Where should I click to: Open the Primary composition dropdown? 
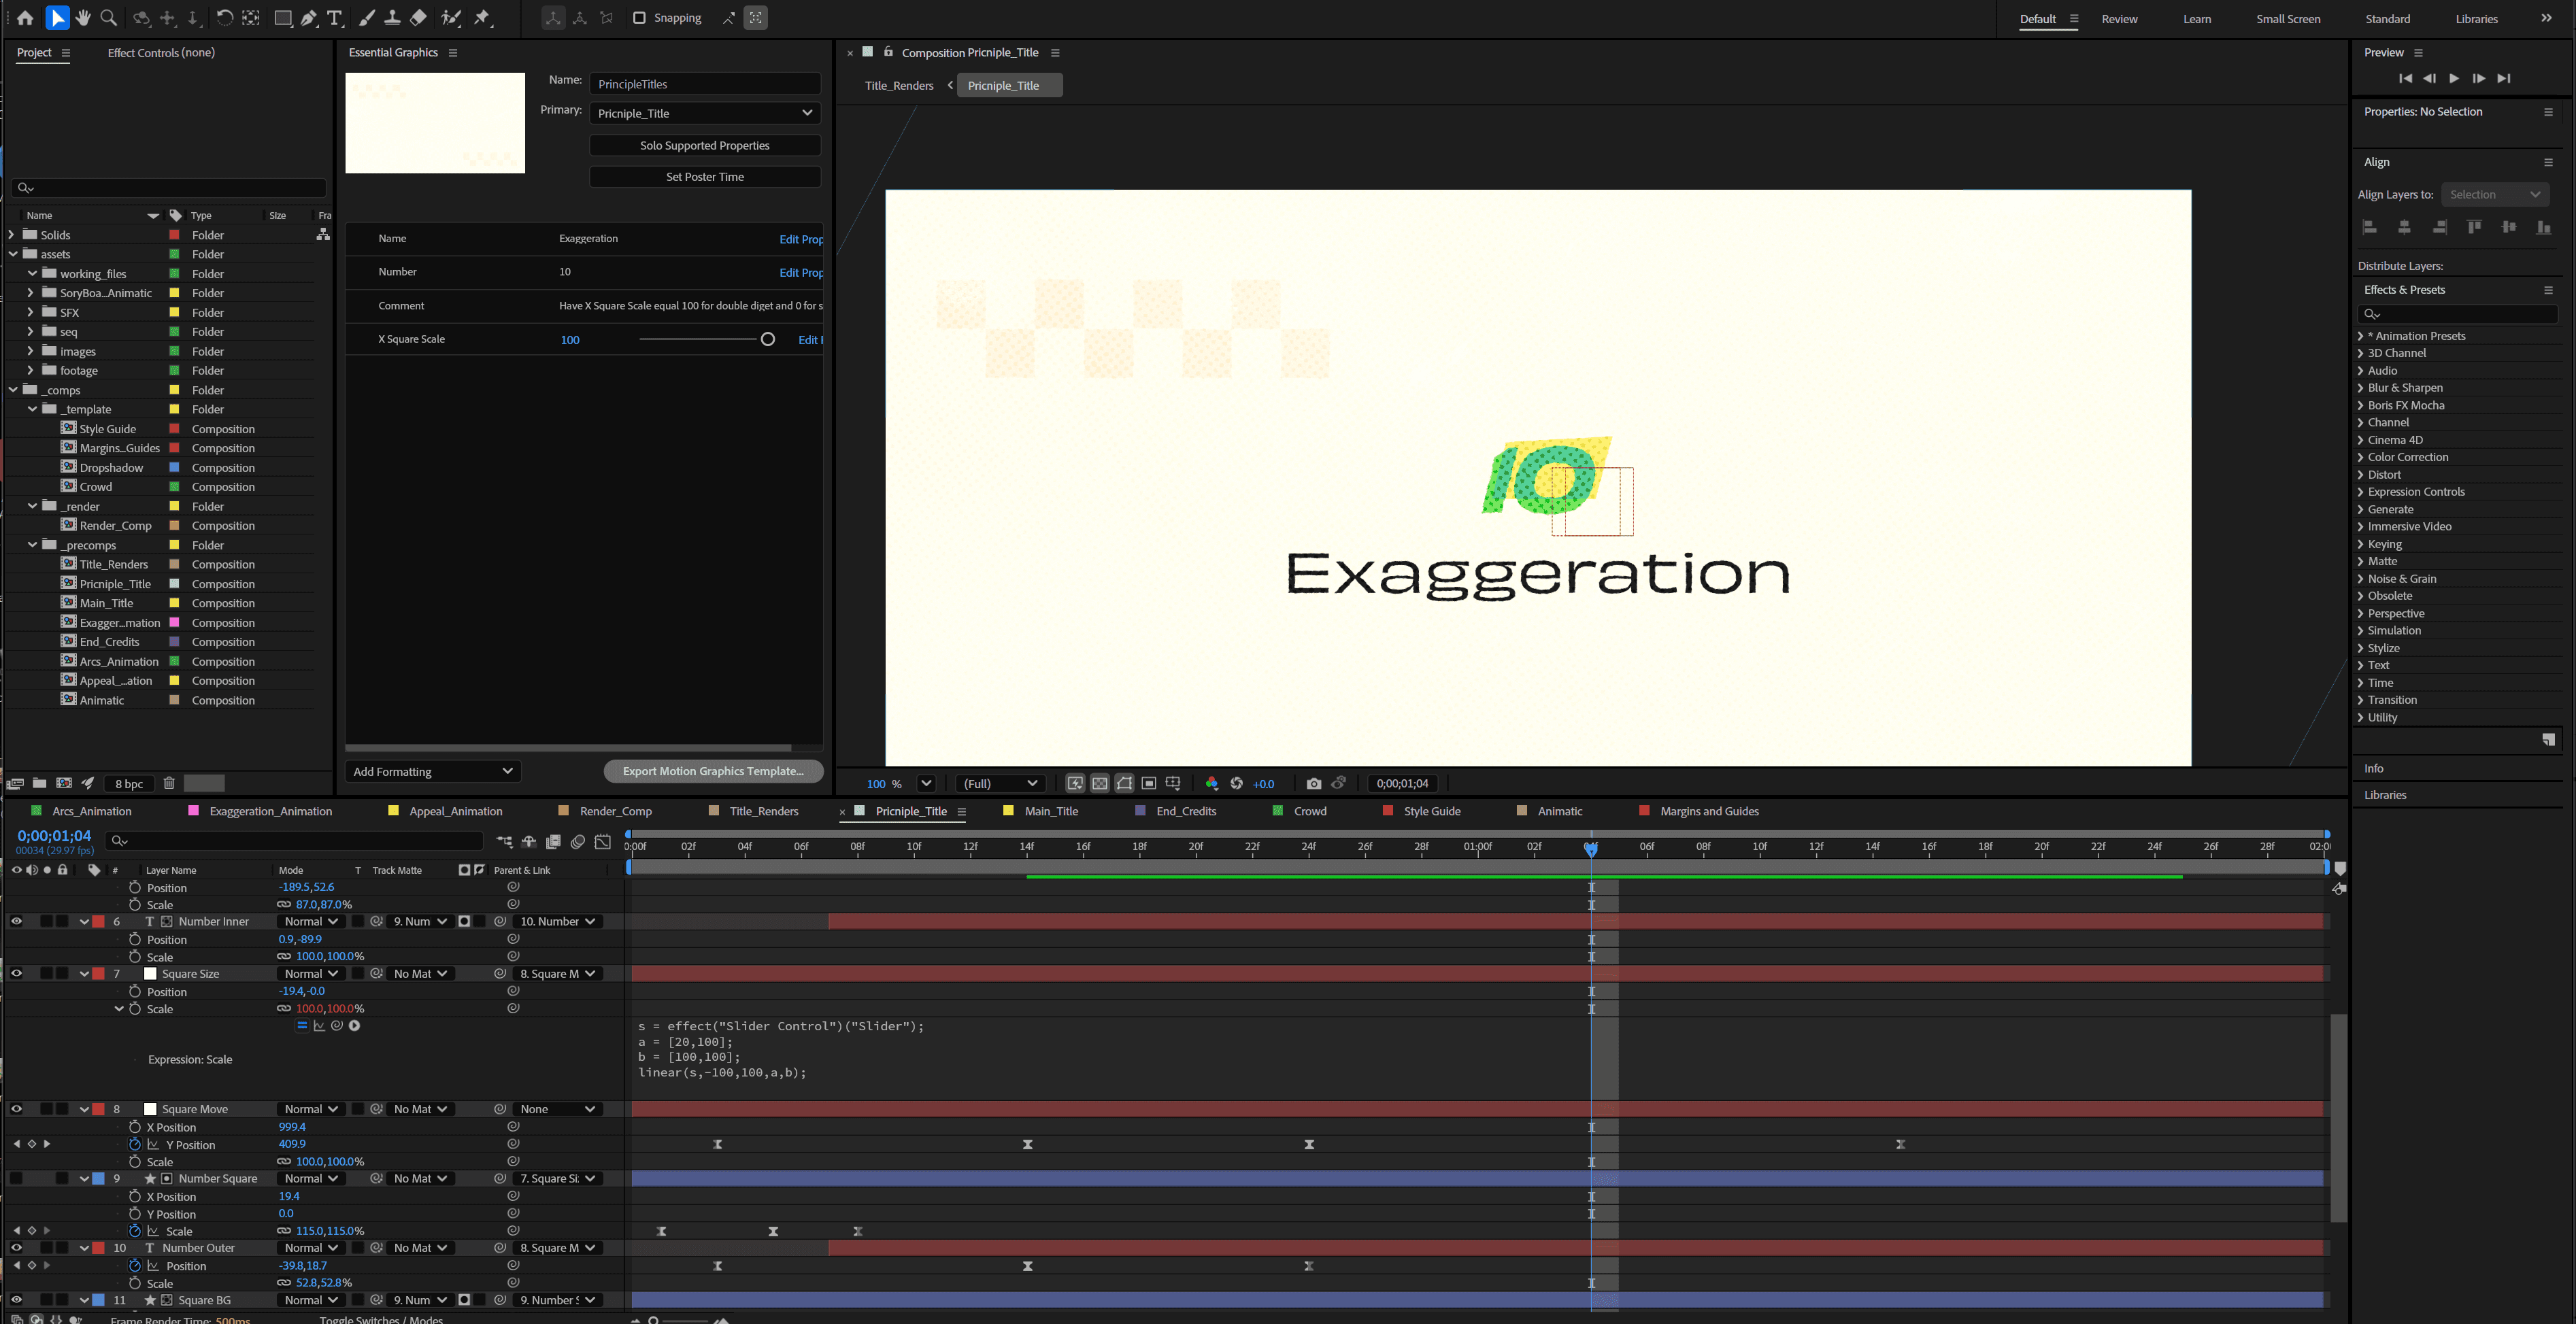(x=704, y=113)
